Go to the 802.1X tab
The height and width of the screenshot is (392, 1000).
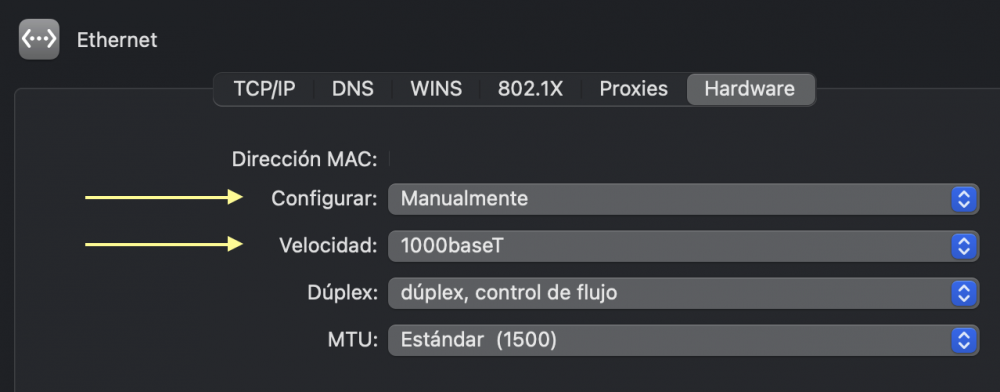(530, 89)
